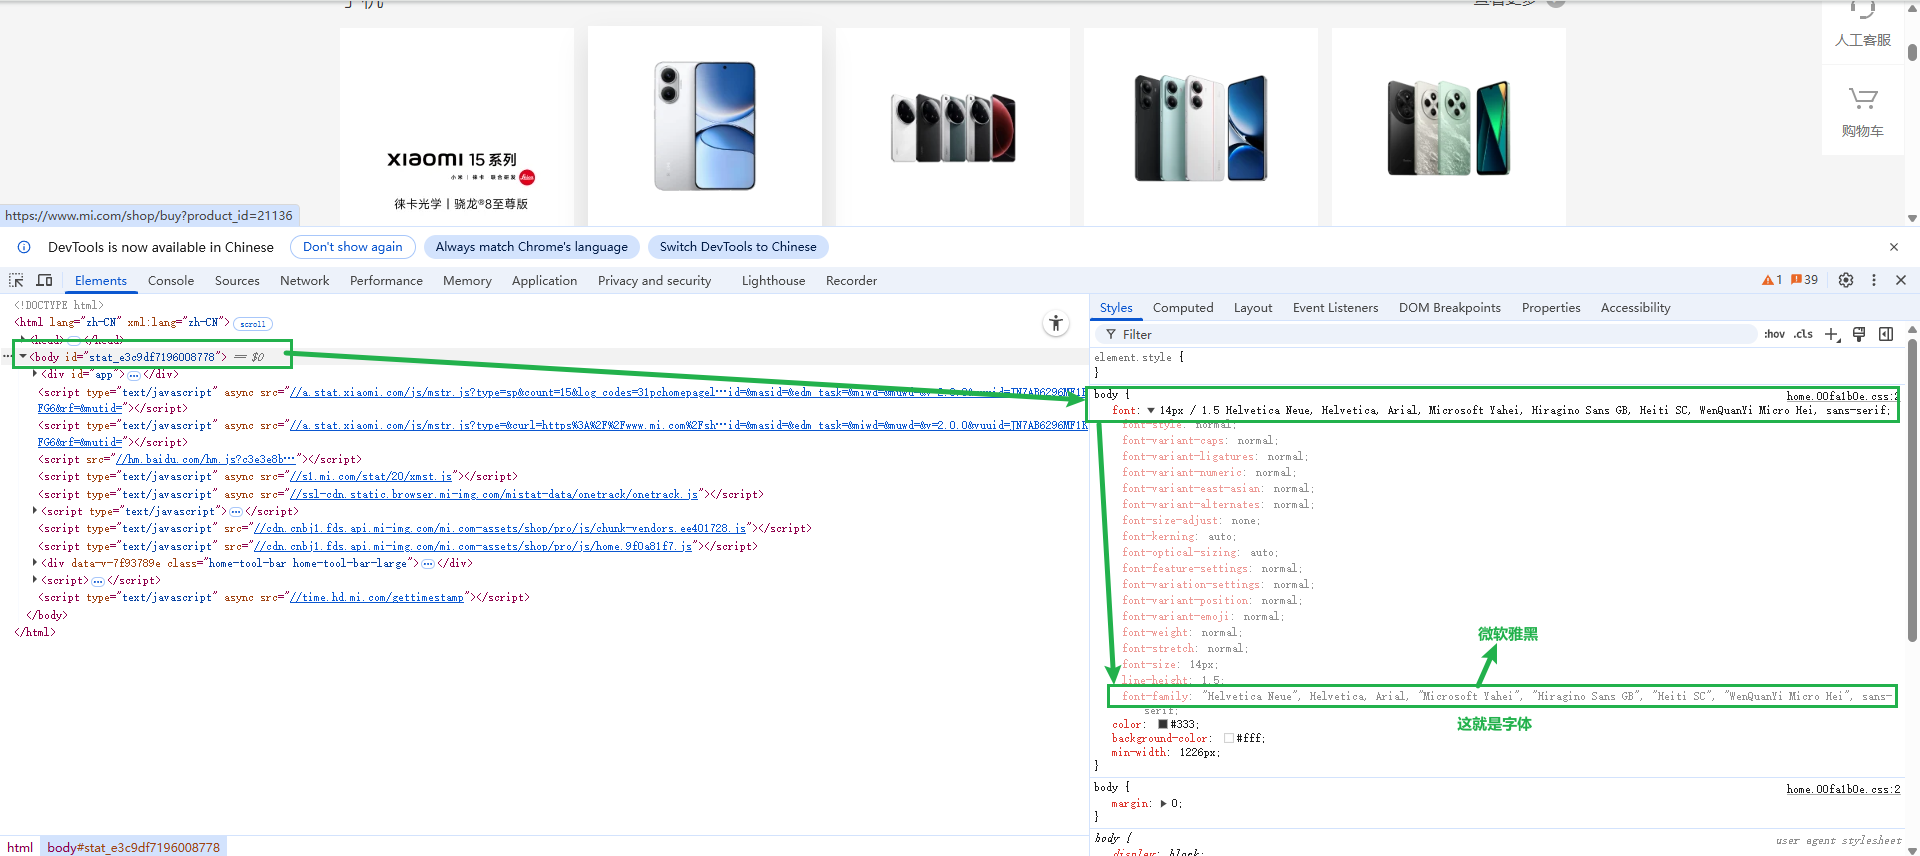This screenshot has width=1920, height=856.
Task: Toggle the device toolbar icon
Action: (x=44, y=280)
